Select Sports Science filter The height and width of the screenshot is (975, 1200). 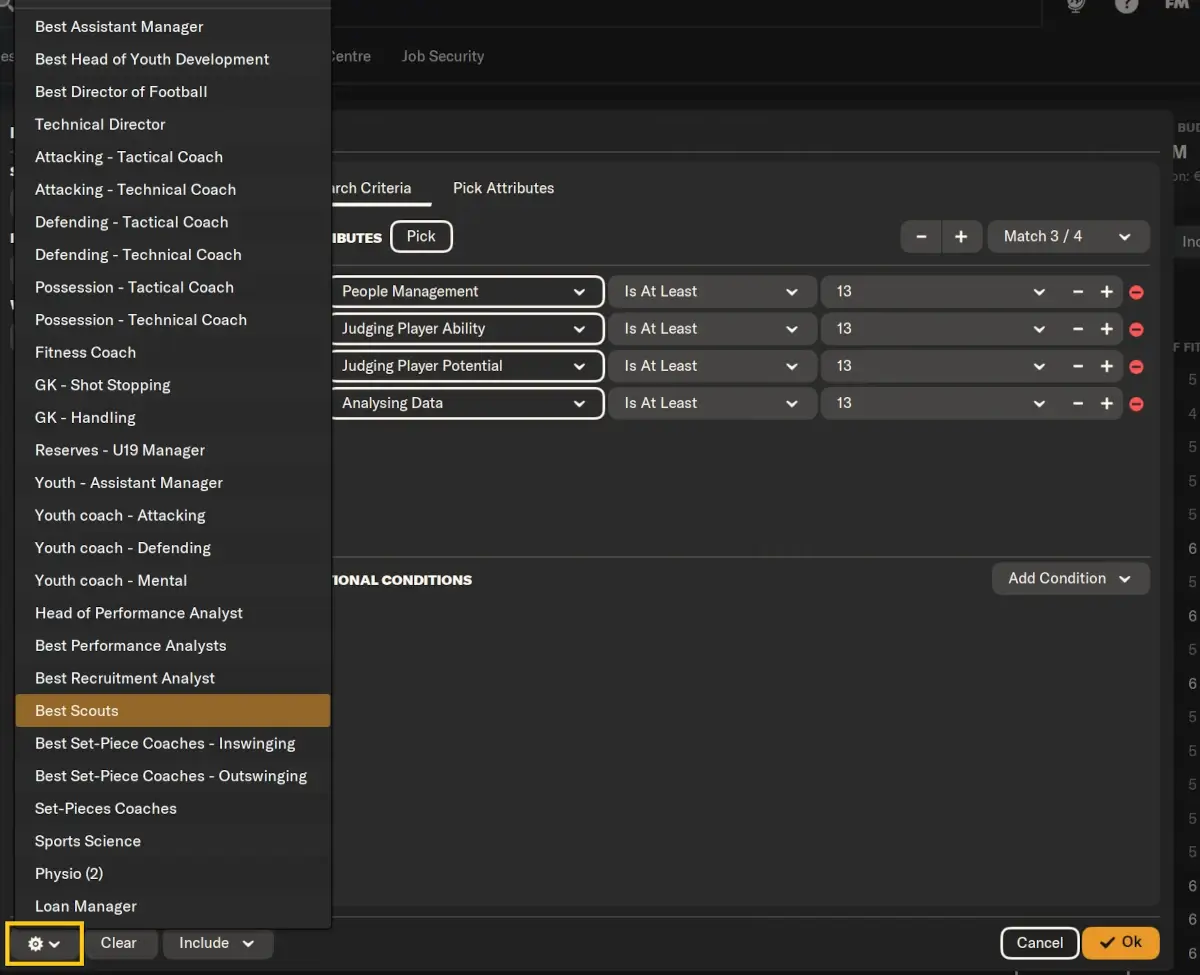173,841
